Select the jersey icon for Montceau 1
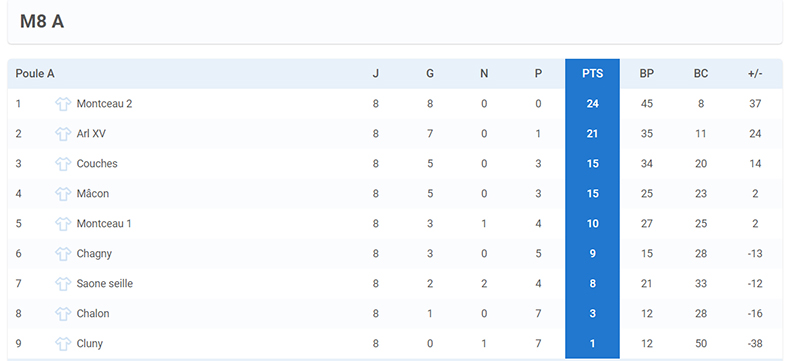Screen dimensions: 792x361 pos(63,224)
